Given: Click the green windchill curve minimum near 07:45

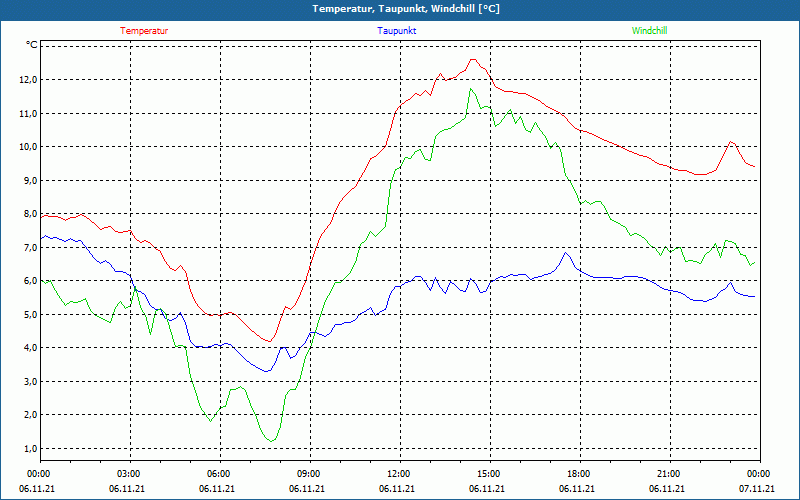Looking at the screenshot, I should pos(272,441).
